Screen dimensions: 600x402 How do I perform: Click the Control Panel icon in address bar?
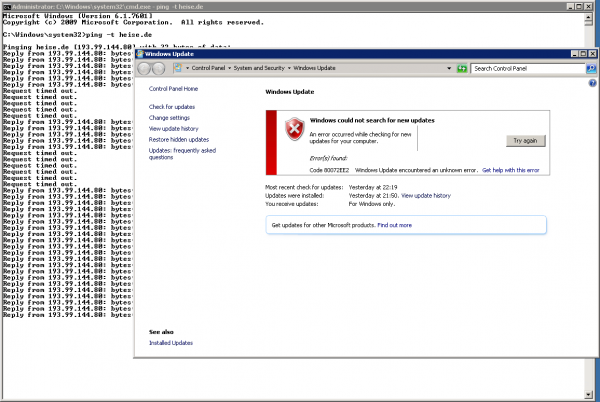(178, 68)
